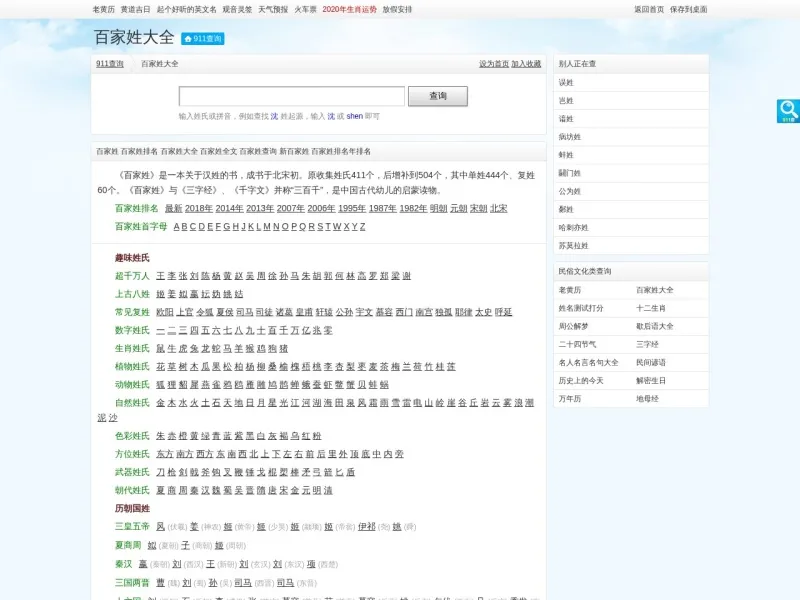Open 火车票 in the top navigation
Screen dimensions: 800x600
305,9
